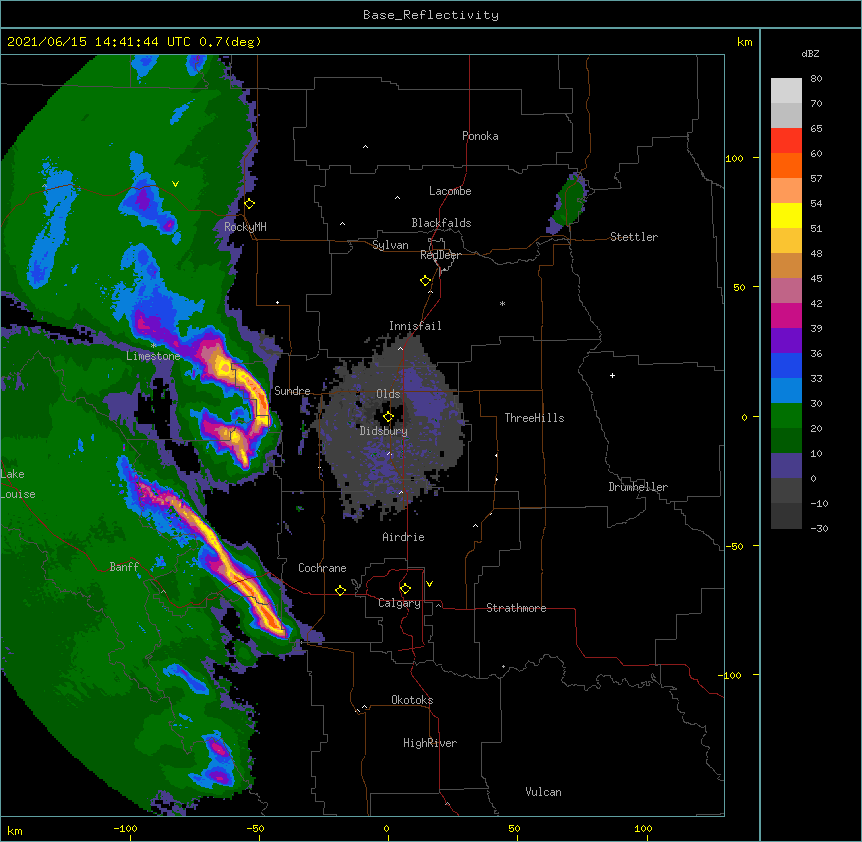Click the -30 value on the dBZ legend
The image size is (862, 842).
coord(819,529)
